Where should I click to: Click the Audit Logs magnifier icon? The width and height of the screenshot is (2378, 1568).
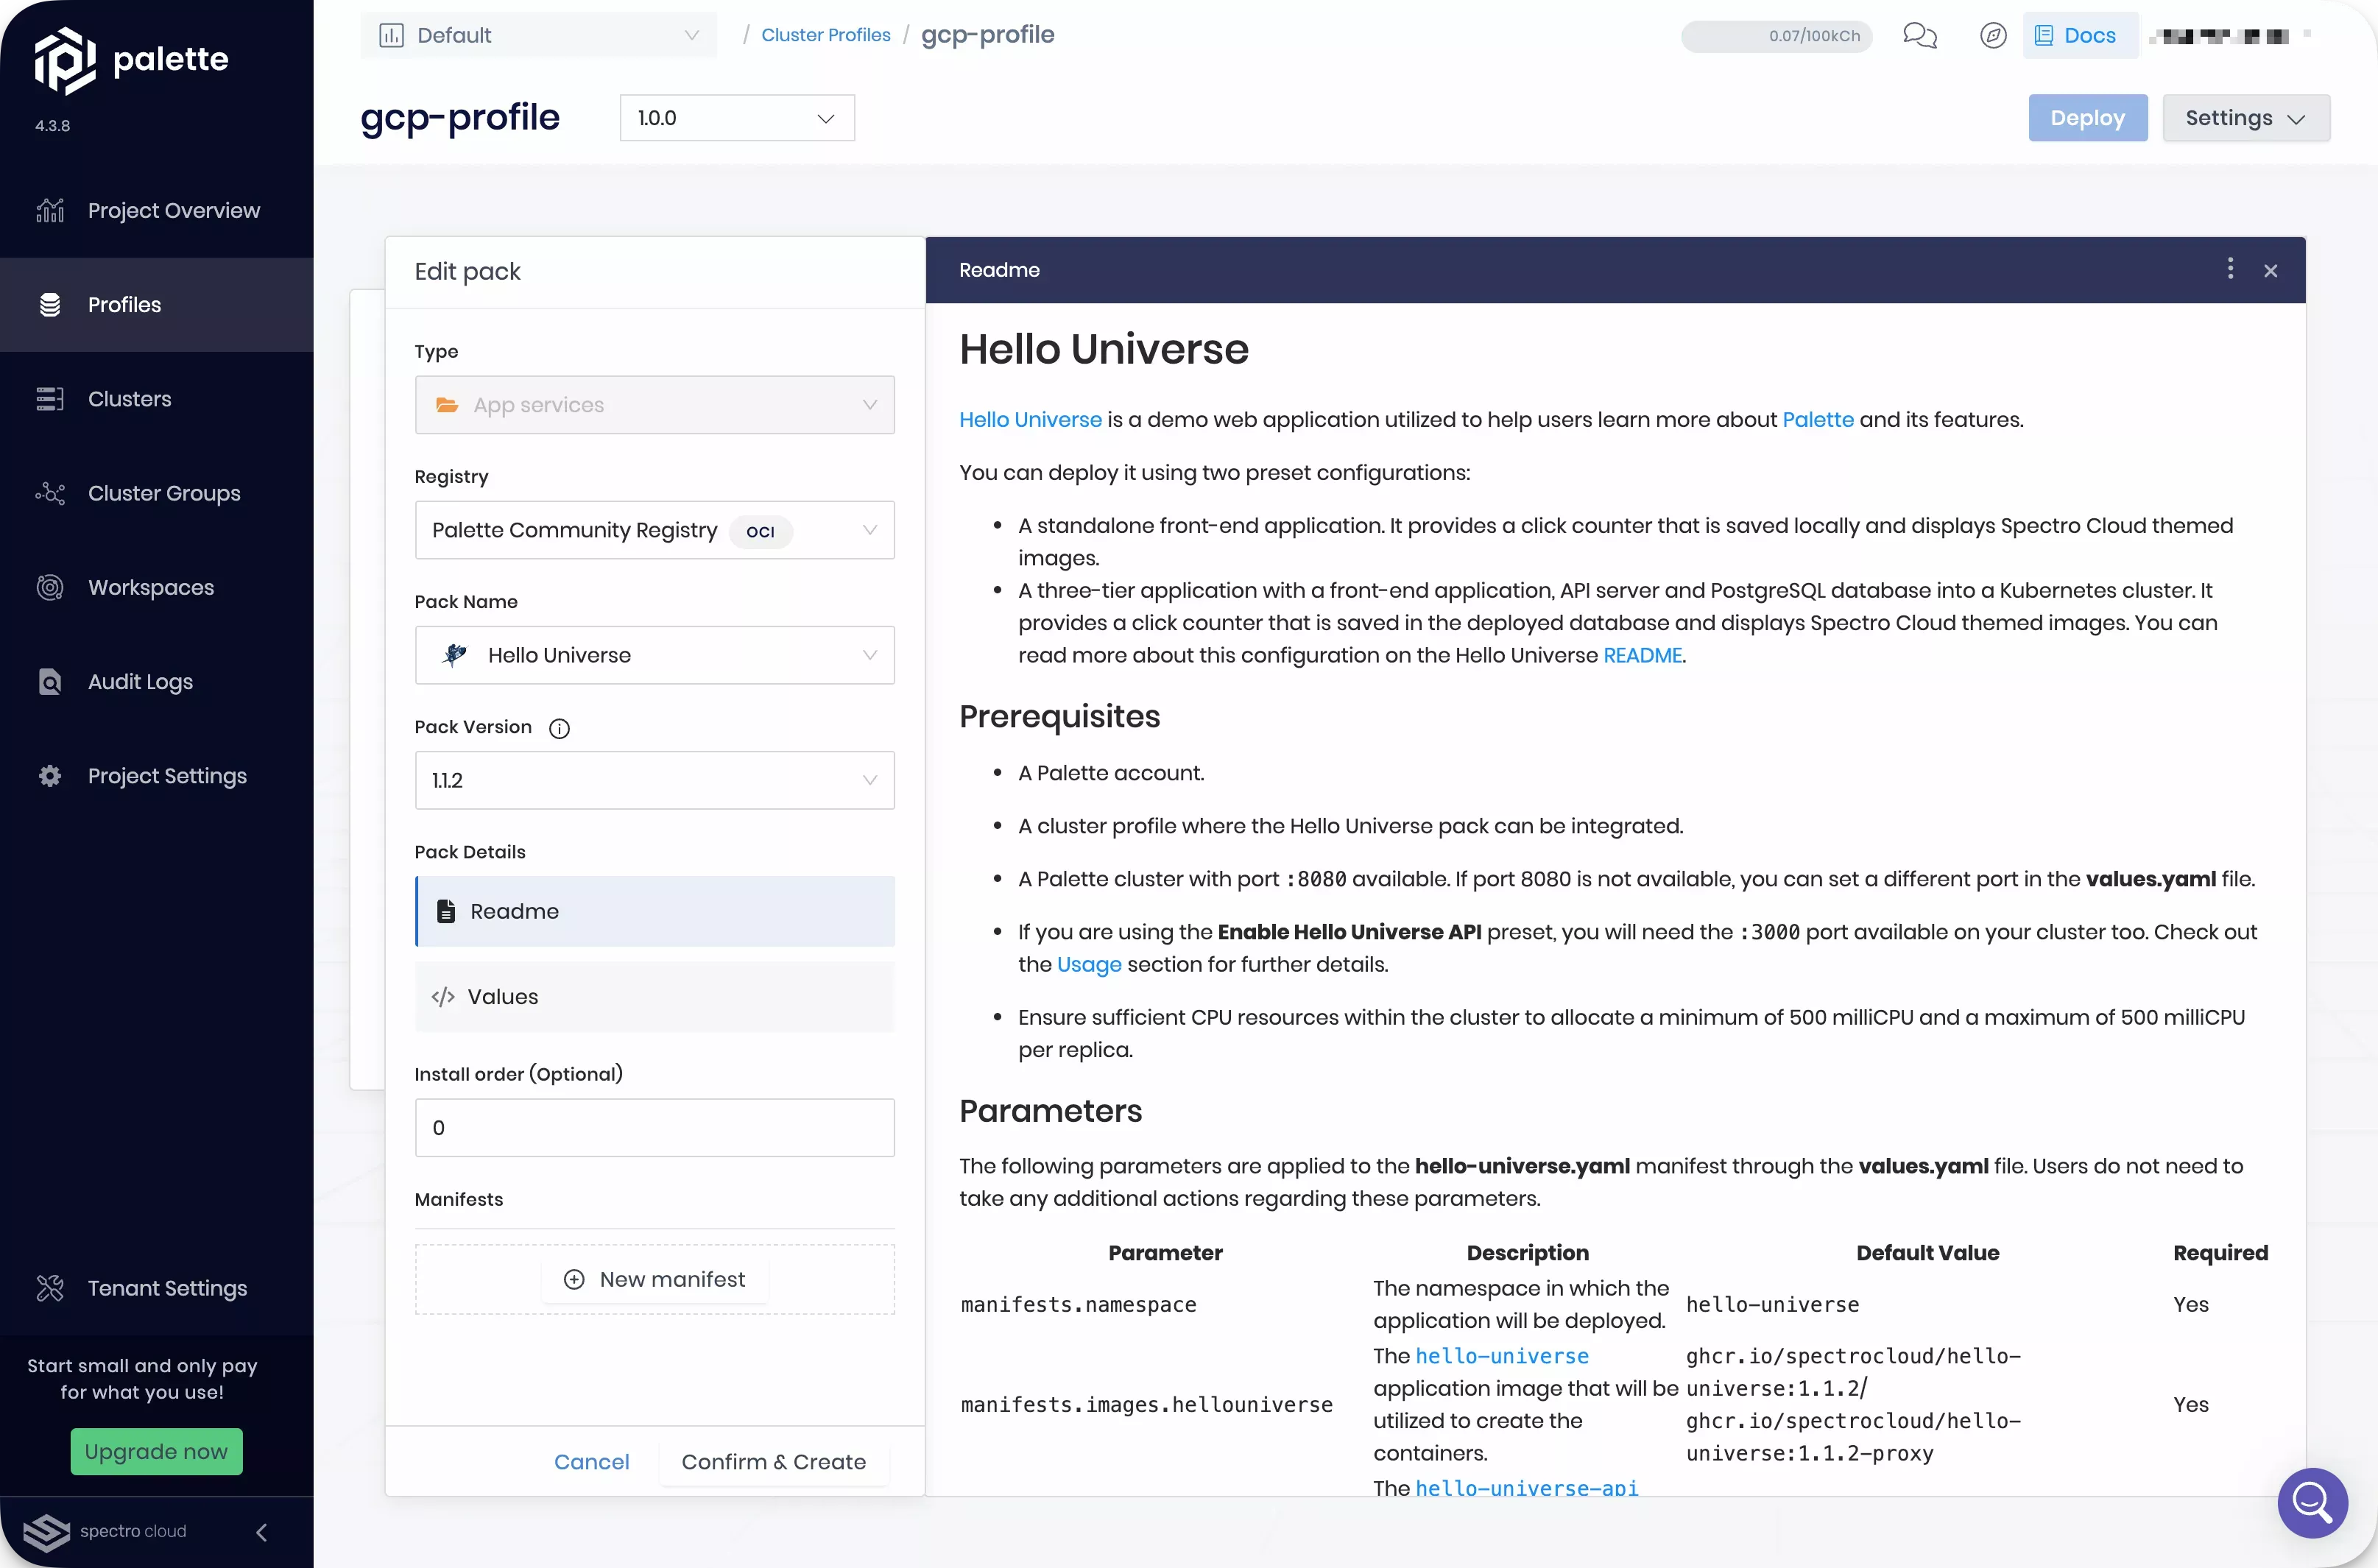[x=49, y=681]
